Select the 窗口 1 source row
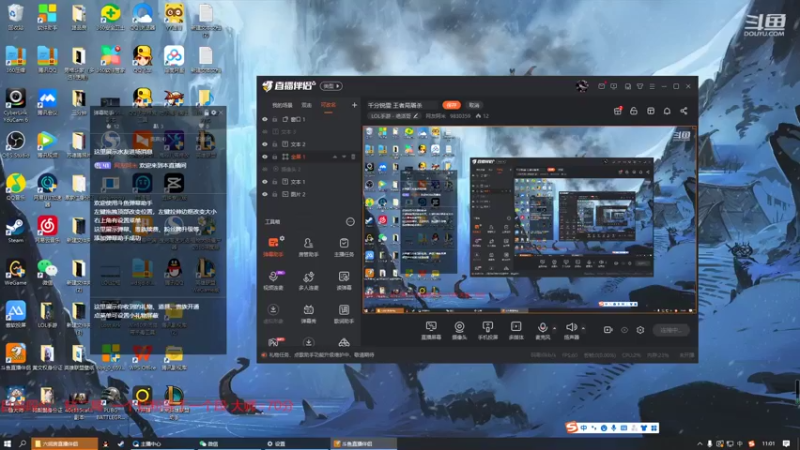 tap(308, 119)
